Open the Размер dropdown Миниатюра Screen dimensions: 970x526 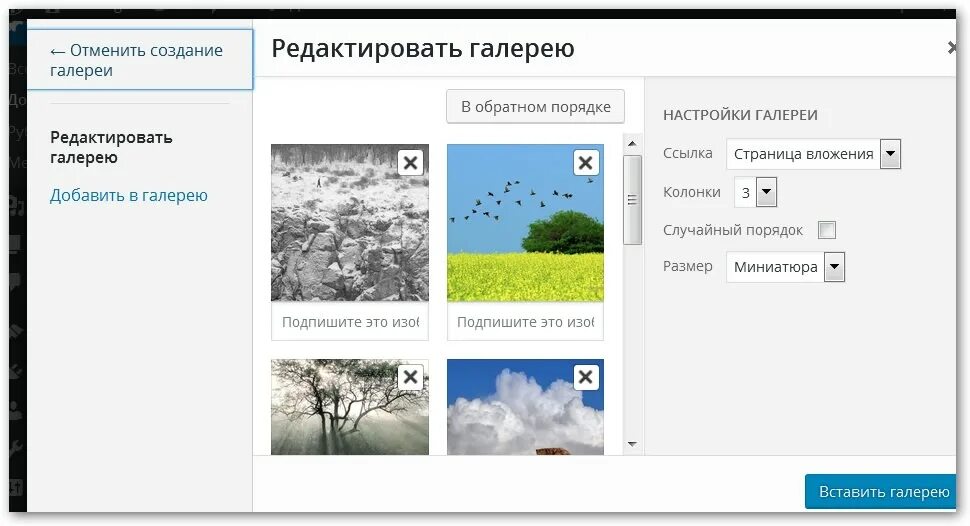point(786,267)
